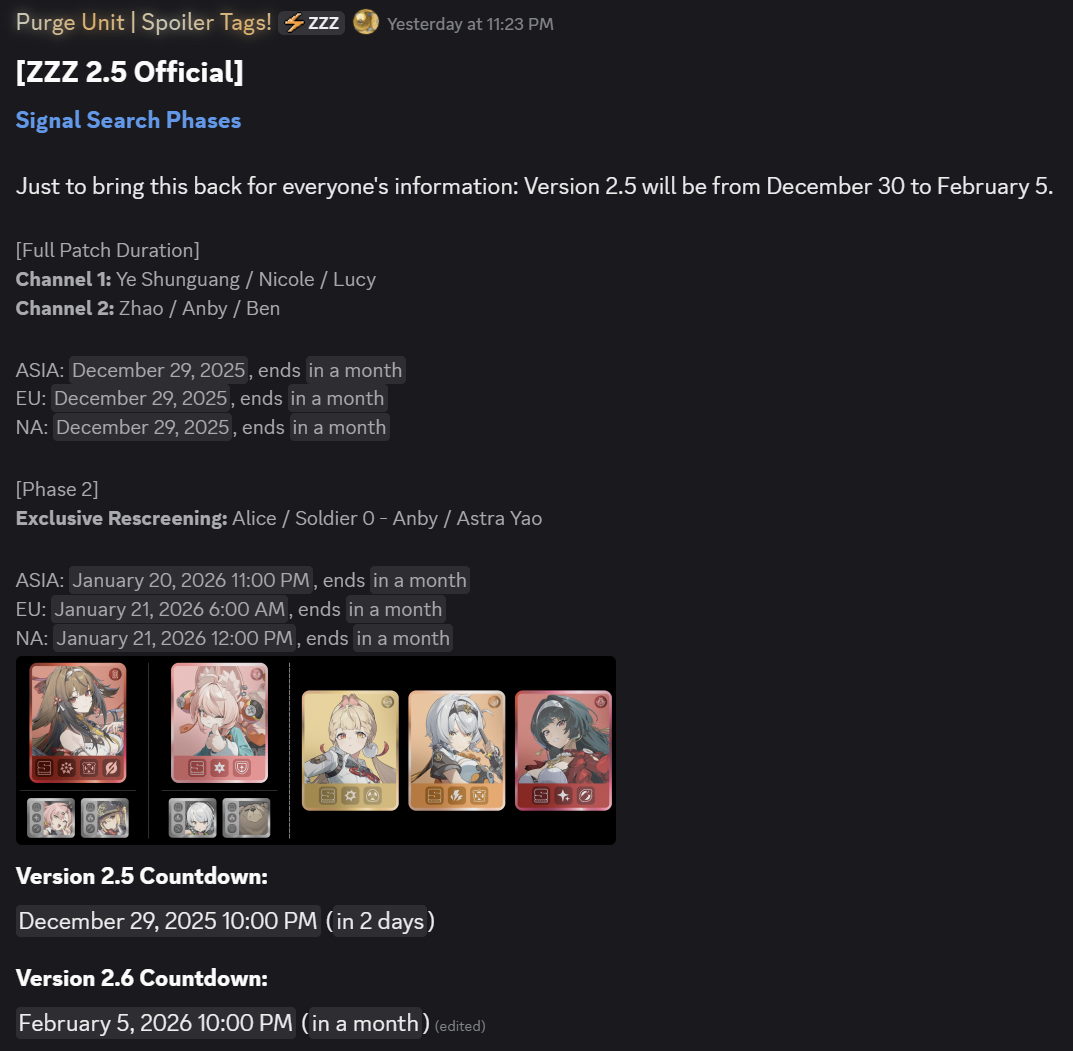The height and width of the screenshot is (1051, 1073).
Task: Click the Purge Unit | Spoiler Tags! username
Action: coord(144,23)
